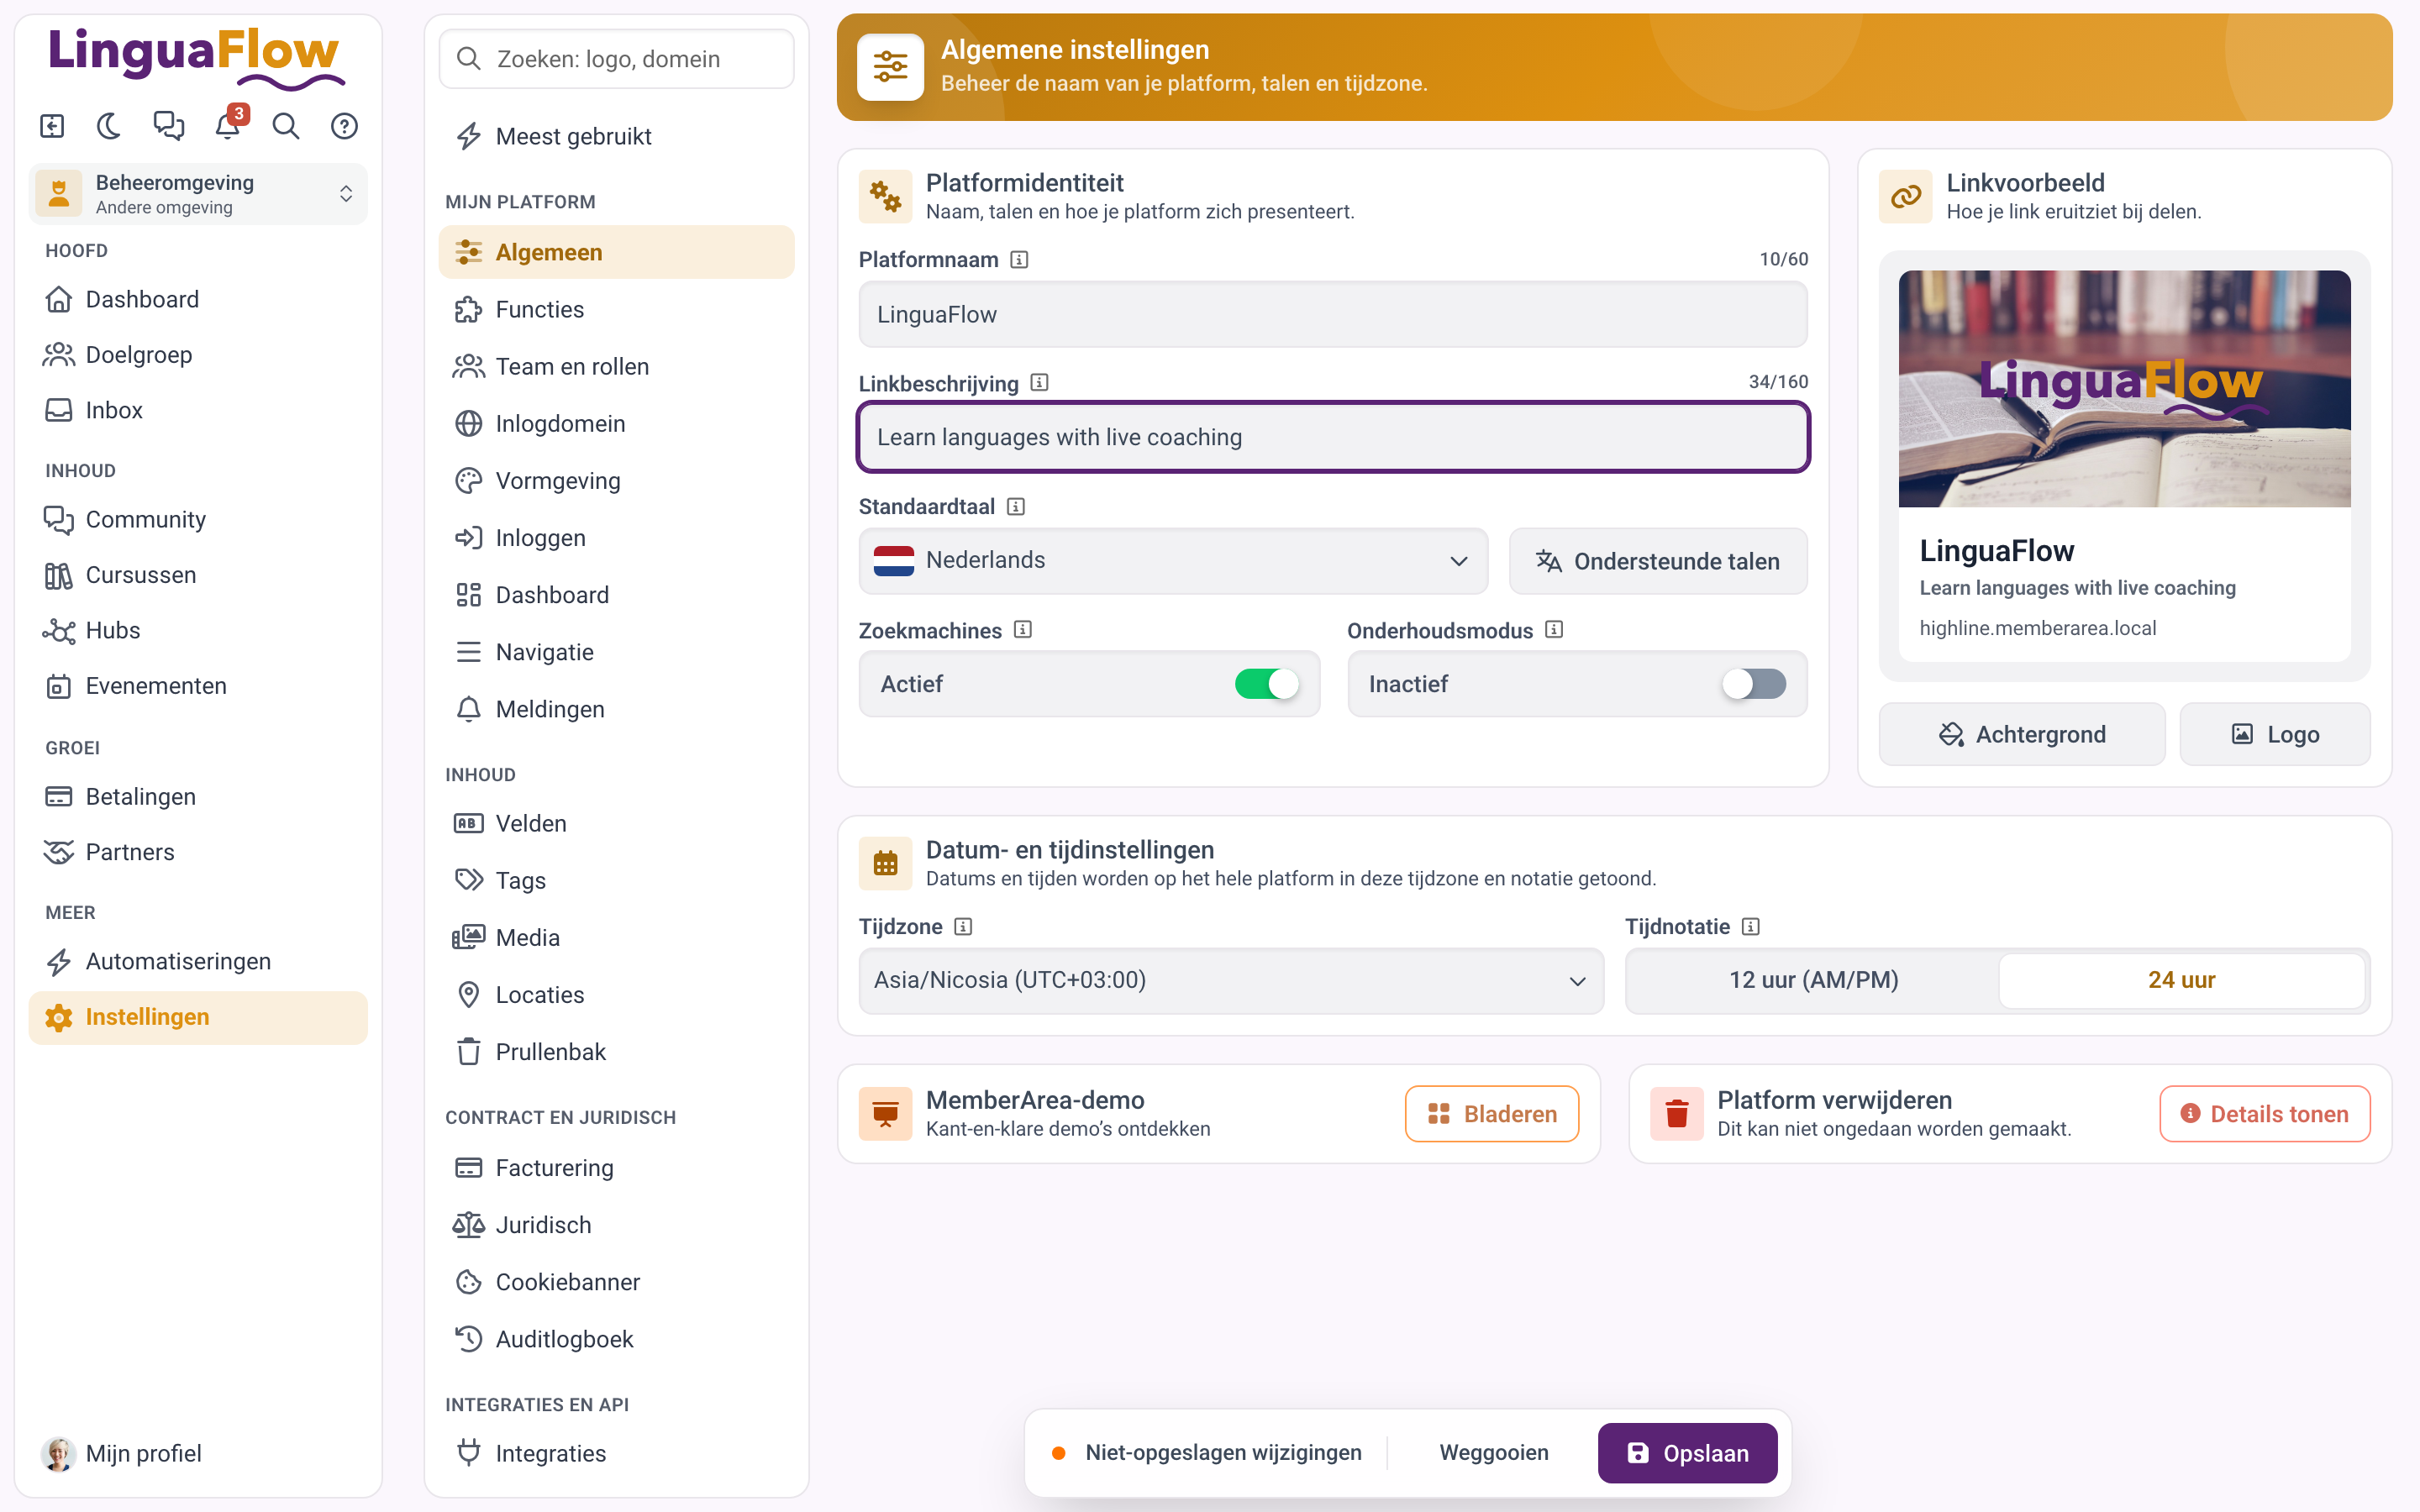Click the settings search field

tap(616, 59)
